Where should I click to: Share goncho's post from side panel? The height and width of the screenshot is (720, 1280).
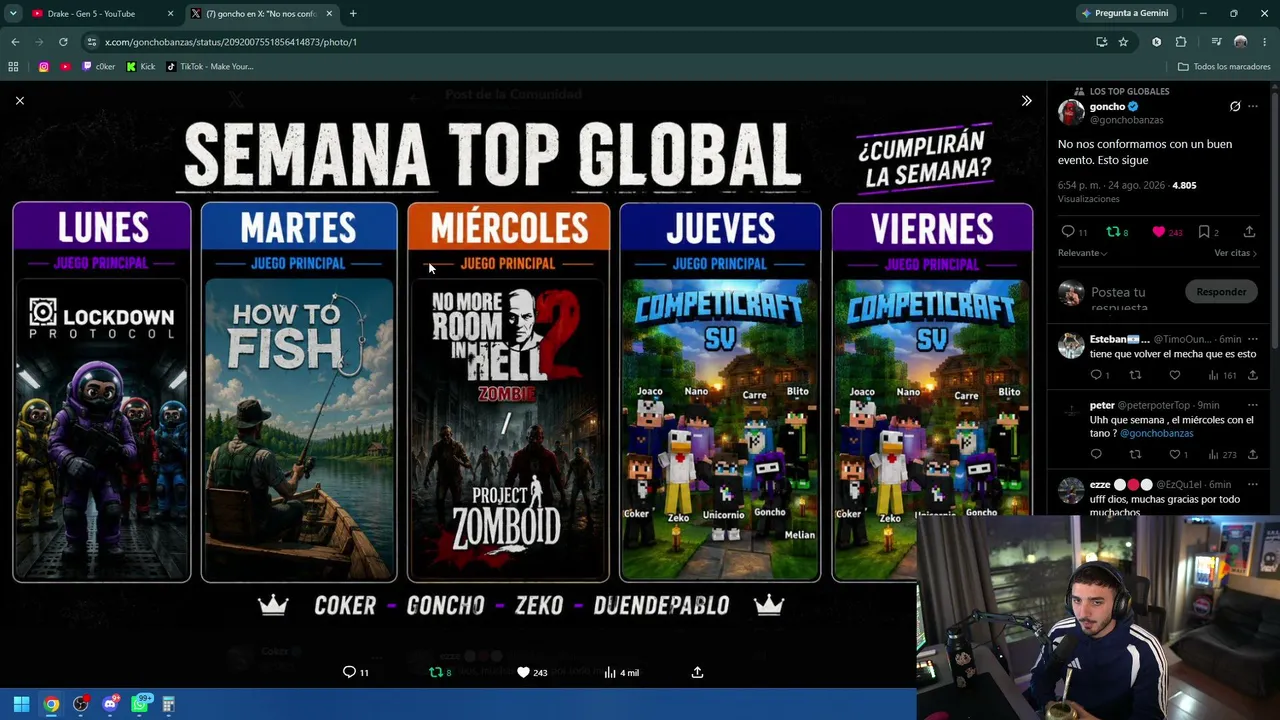(1249, 232)
